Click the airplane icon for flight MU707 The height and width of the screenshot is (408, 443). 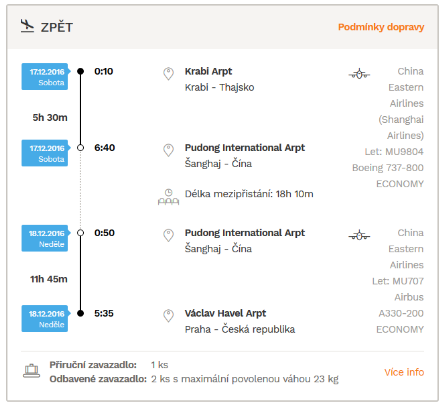[359, 235]
